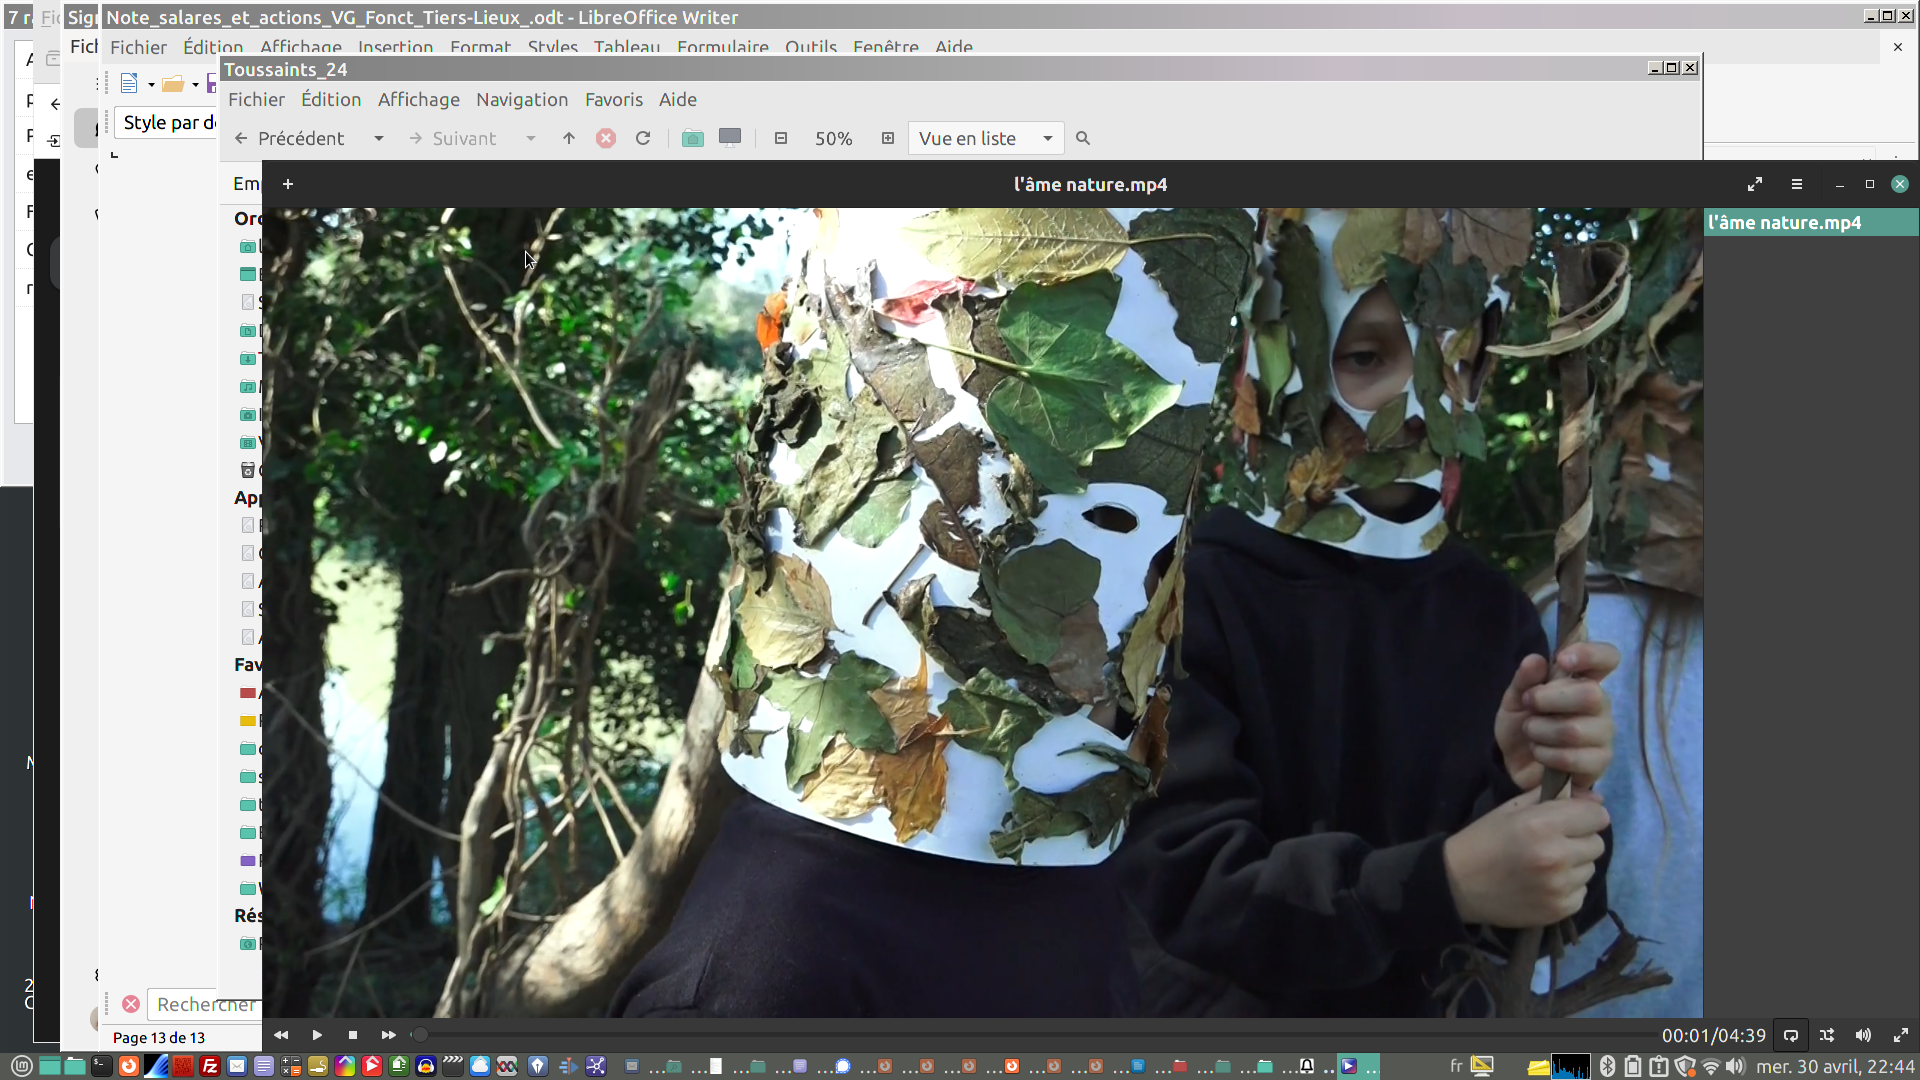
Task: Click the rewind button in player
Action: [281, 1035]
